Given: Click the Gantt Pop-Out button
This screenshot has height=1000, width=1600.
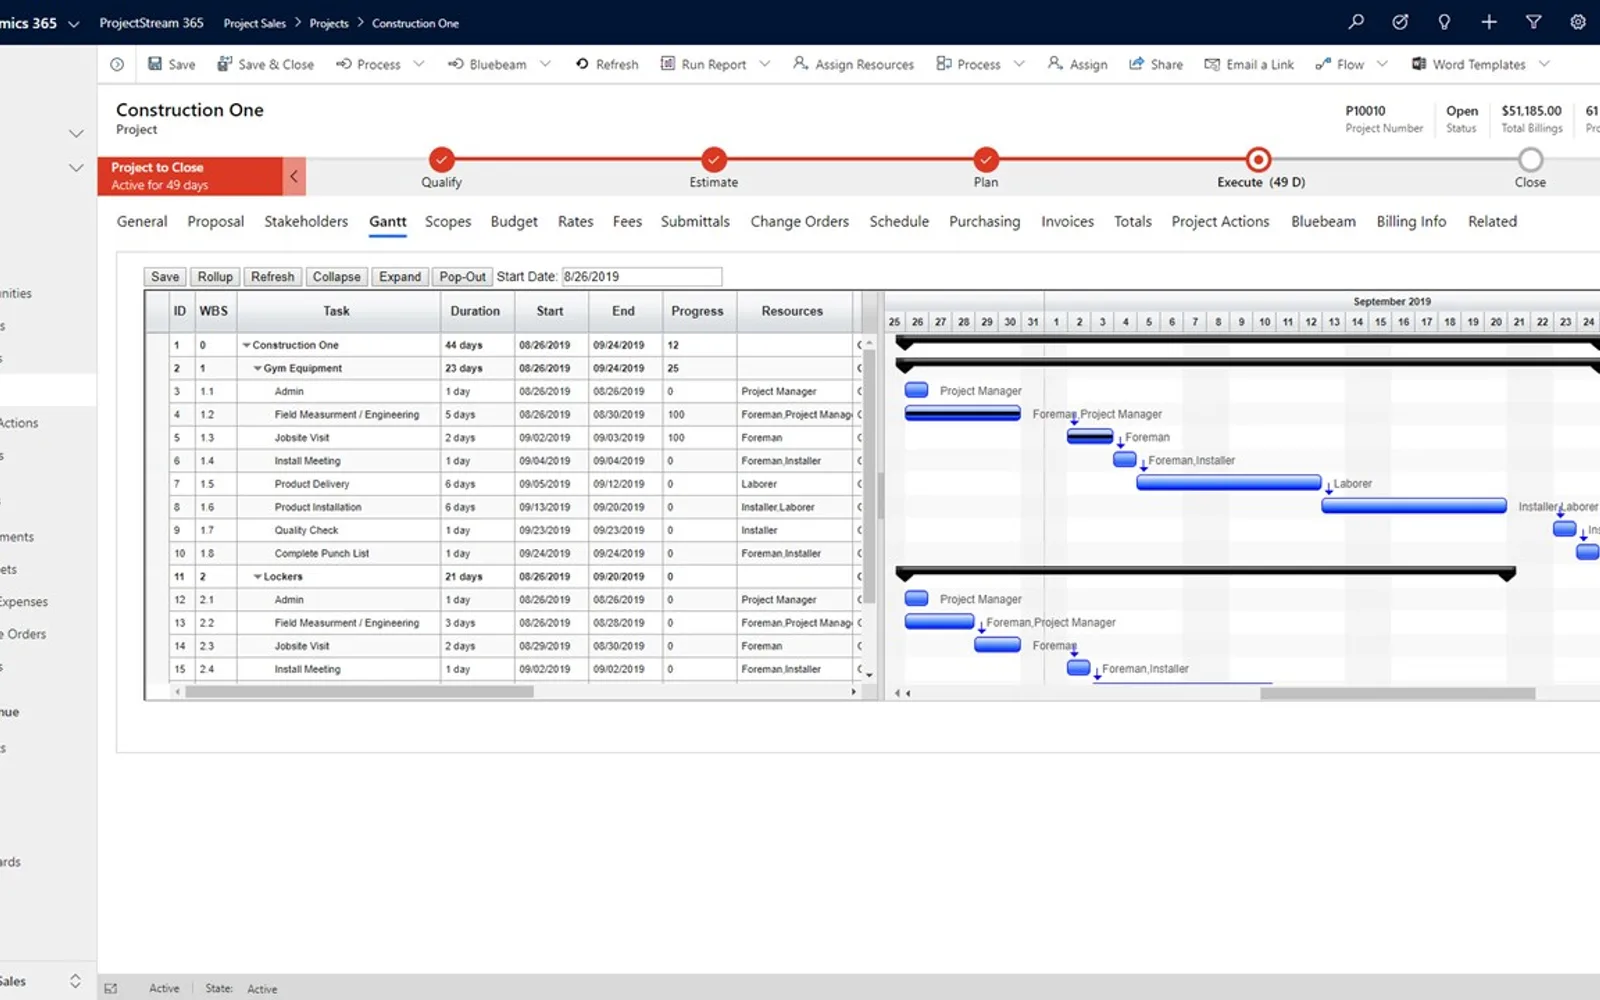Looking at the screenshot, I should [462, 277].
